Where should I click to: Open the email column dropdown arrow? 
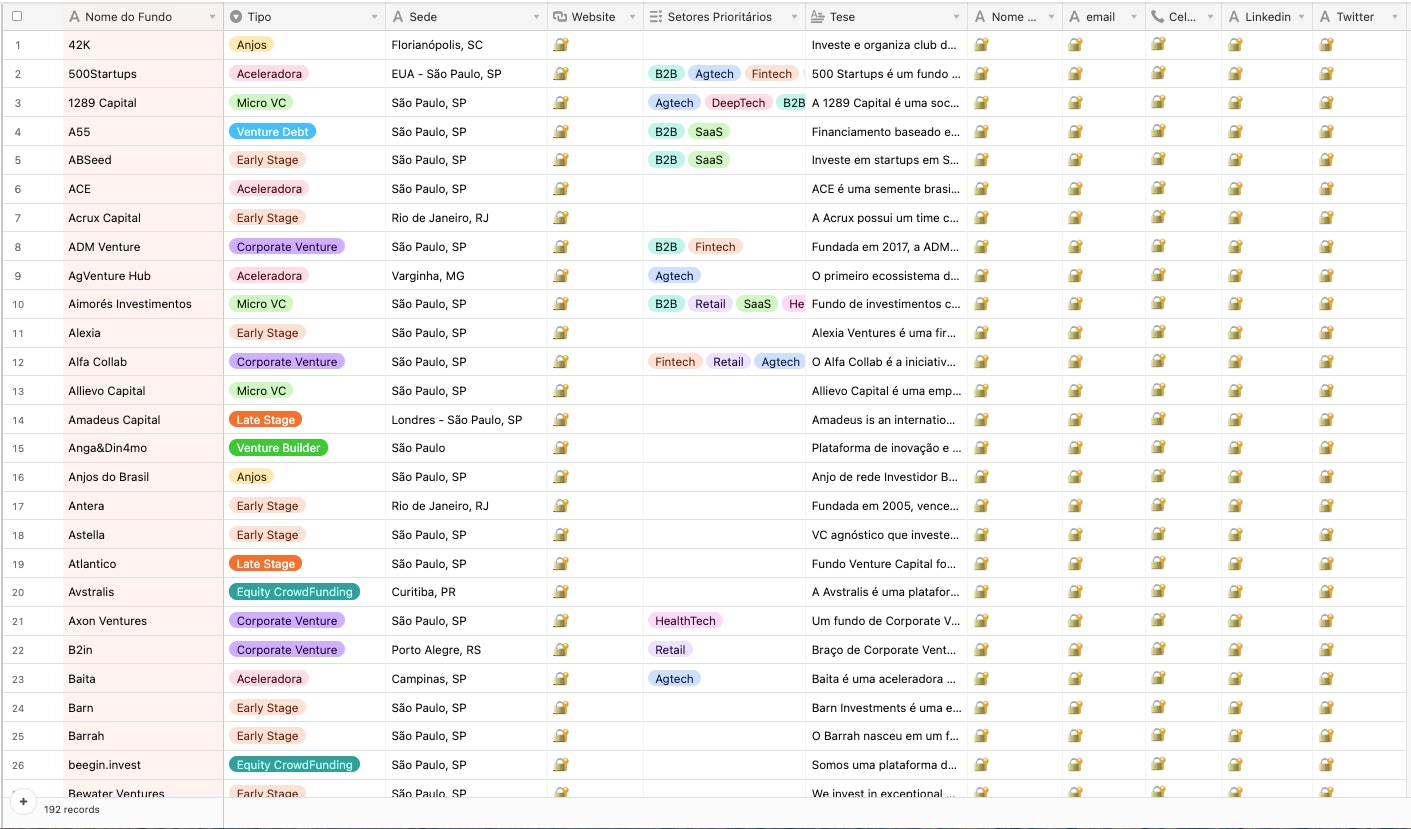[x=1134, y=17]
